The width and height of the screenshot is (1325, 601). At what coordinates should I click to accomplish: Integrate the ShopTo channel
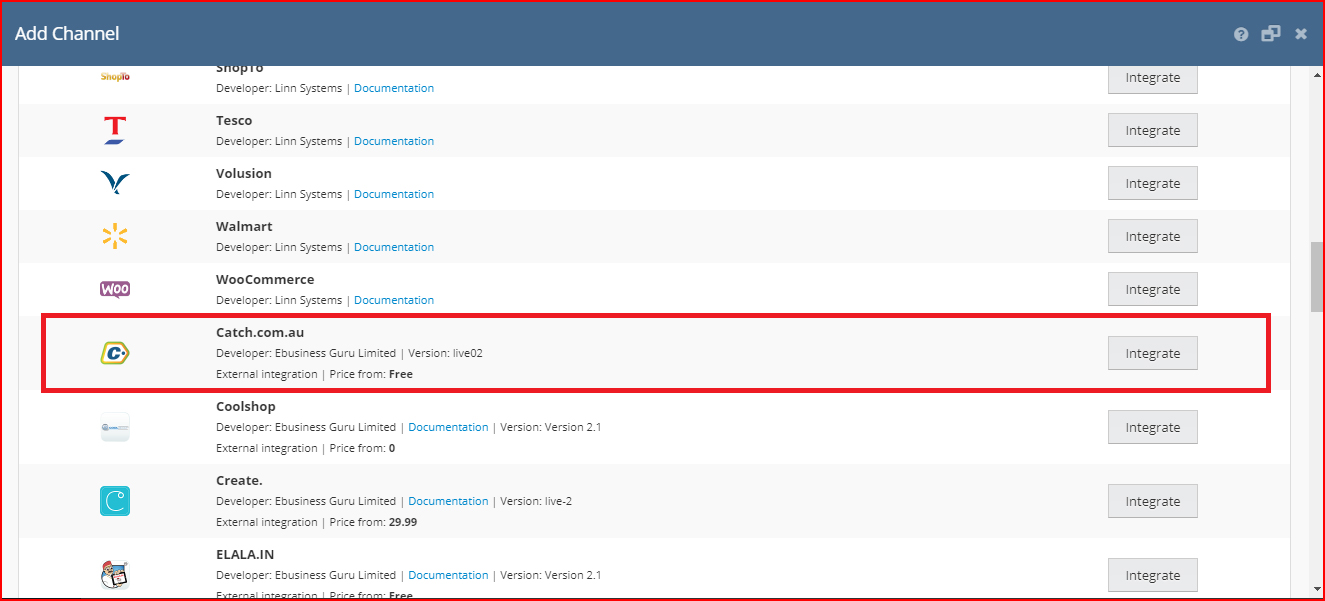pyautogui.click(x=1153, y=78)
